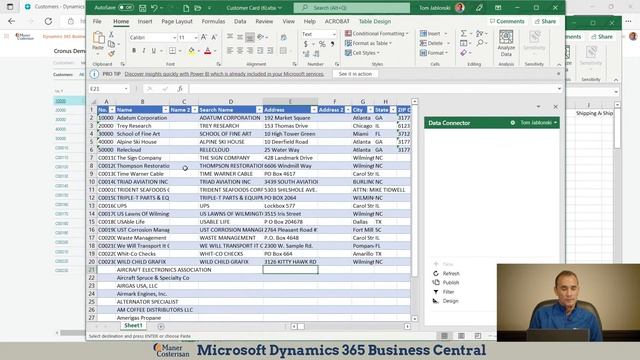Apply Percent Style format
This screenshot has height=360, width=640.
(322, 44)
